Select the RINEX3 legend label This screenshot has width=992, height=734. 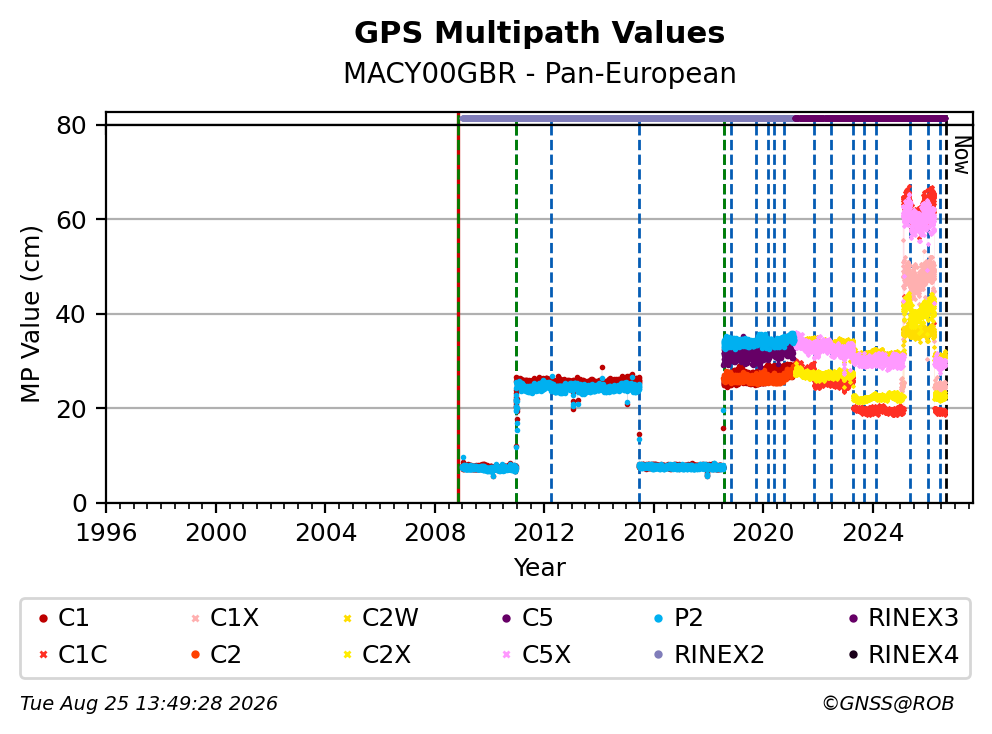(x=913, y=618)
